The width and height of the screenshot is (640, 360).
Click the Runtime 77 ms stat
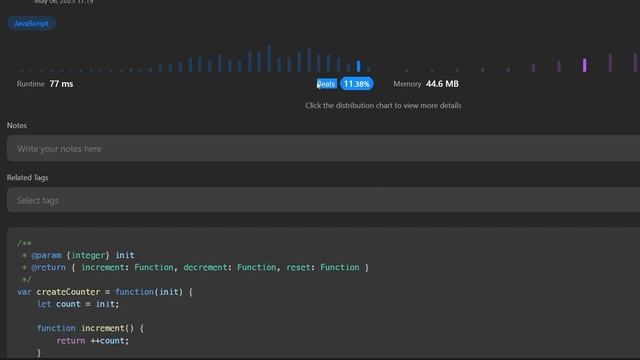[45, 84]
